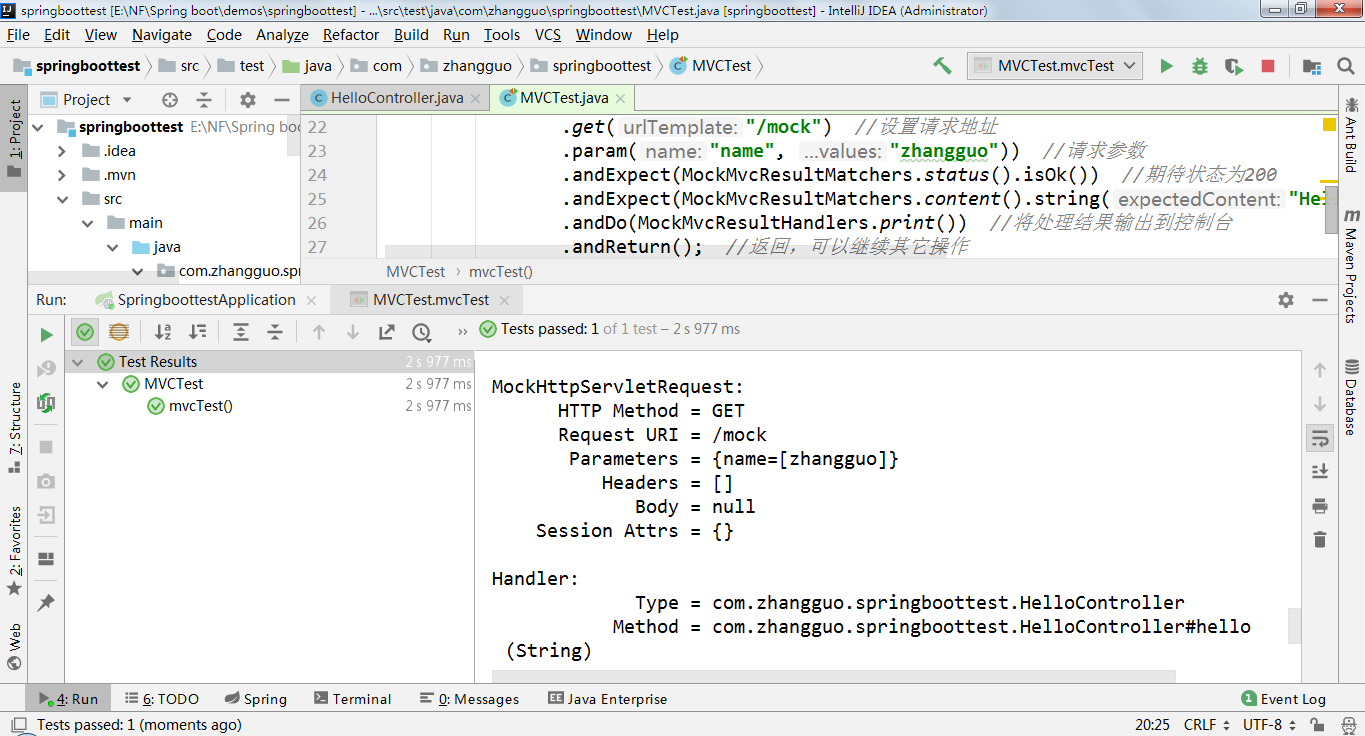Open the TODO tool window
Image resolution: width=1365 pixels, height=736 pixels.
[x=162, y=699]
